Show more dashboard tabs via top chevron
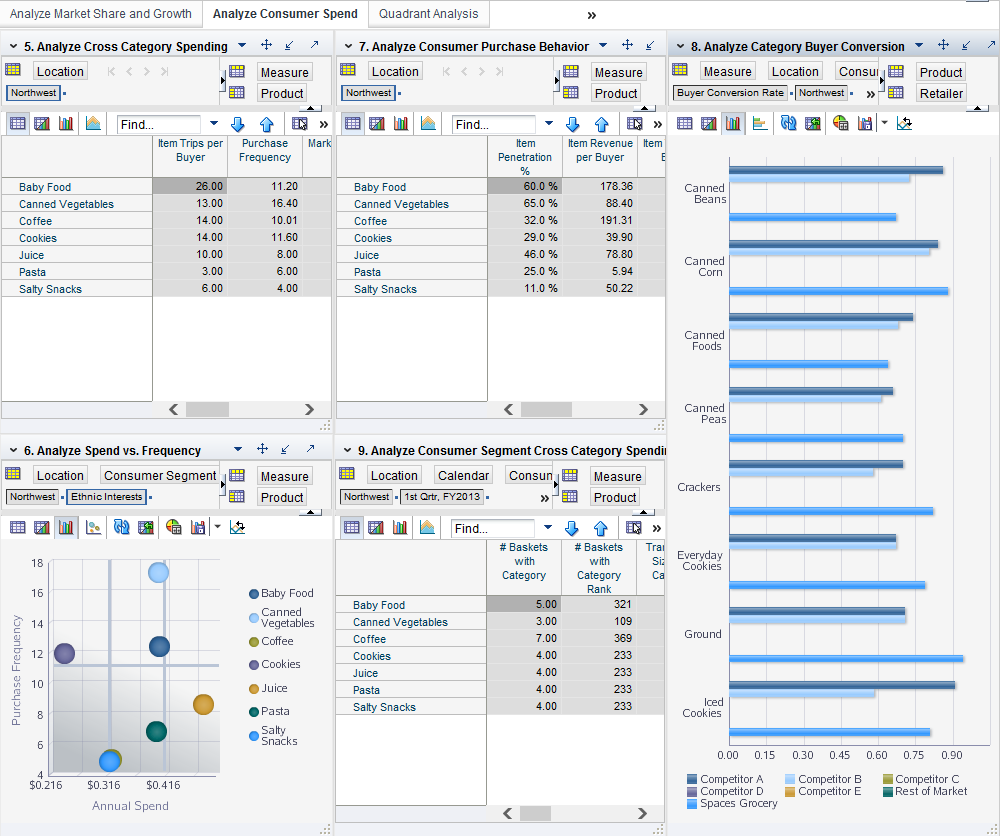This screenshot has height=836, width=1000. (x=592, y=15)
